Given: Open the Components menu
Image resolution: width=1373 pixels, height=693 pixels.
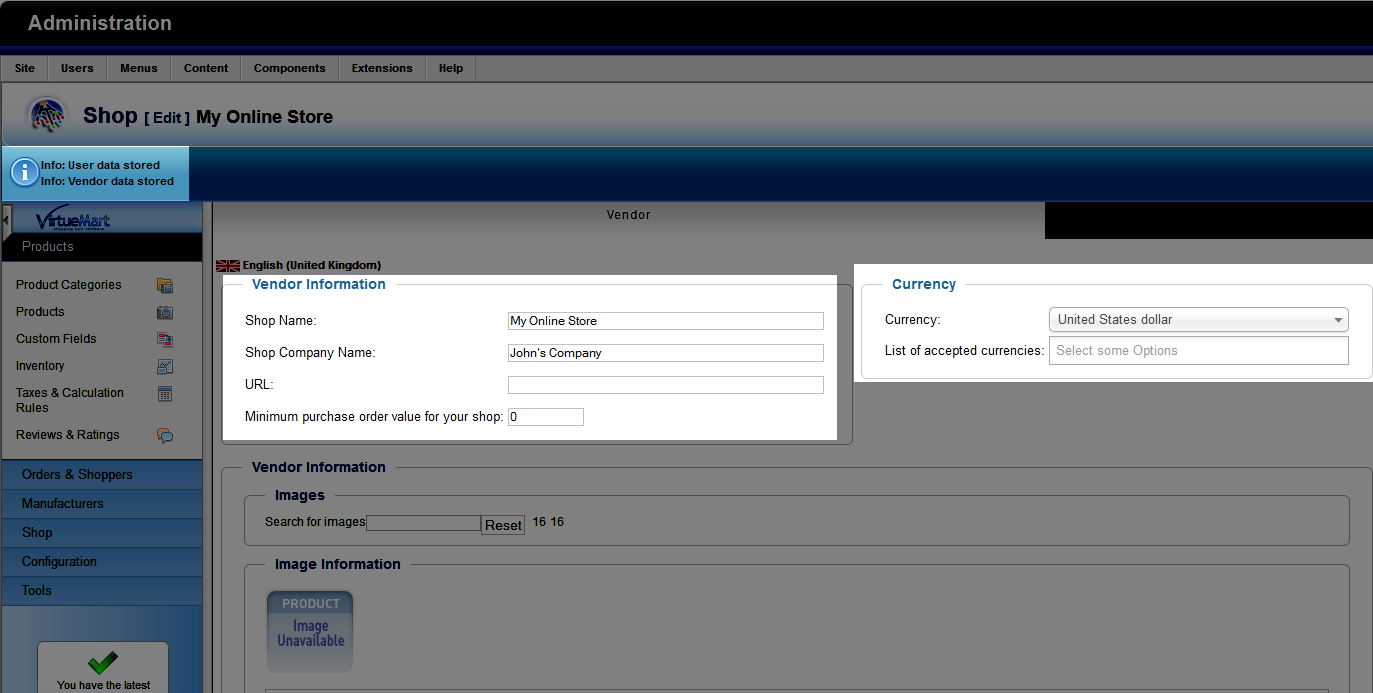Looking at the screenshot, I should (x=289, y=68).
